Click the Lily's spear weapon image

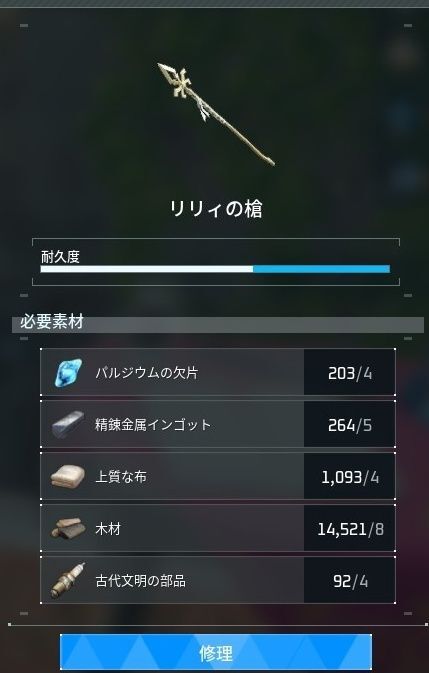(216, 114)
